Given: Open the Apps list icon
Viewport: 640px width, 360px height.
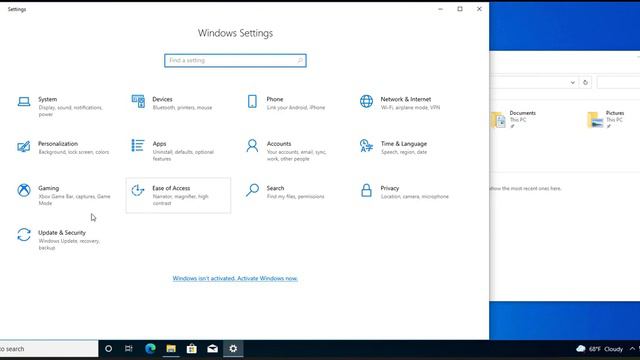Looking at the screenshot, I should click(138, 145).
